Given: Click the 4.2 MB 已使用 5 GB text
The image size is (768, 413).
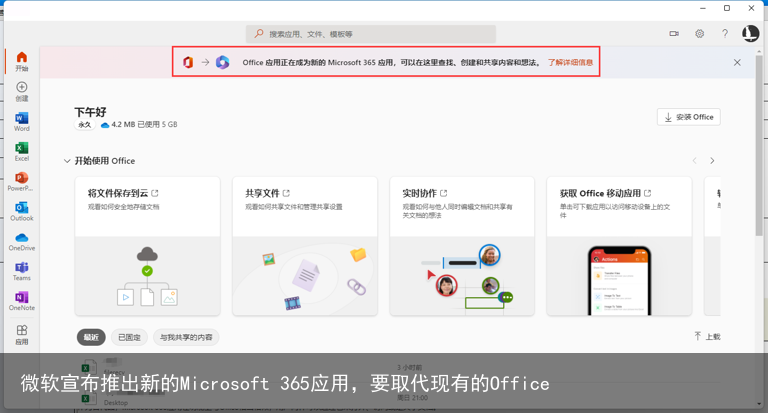Looking at the screenshot, I should tap(144, 125).
